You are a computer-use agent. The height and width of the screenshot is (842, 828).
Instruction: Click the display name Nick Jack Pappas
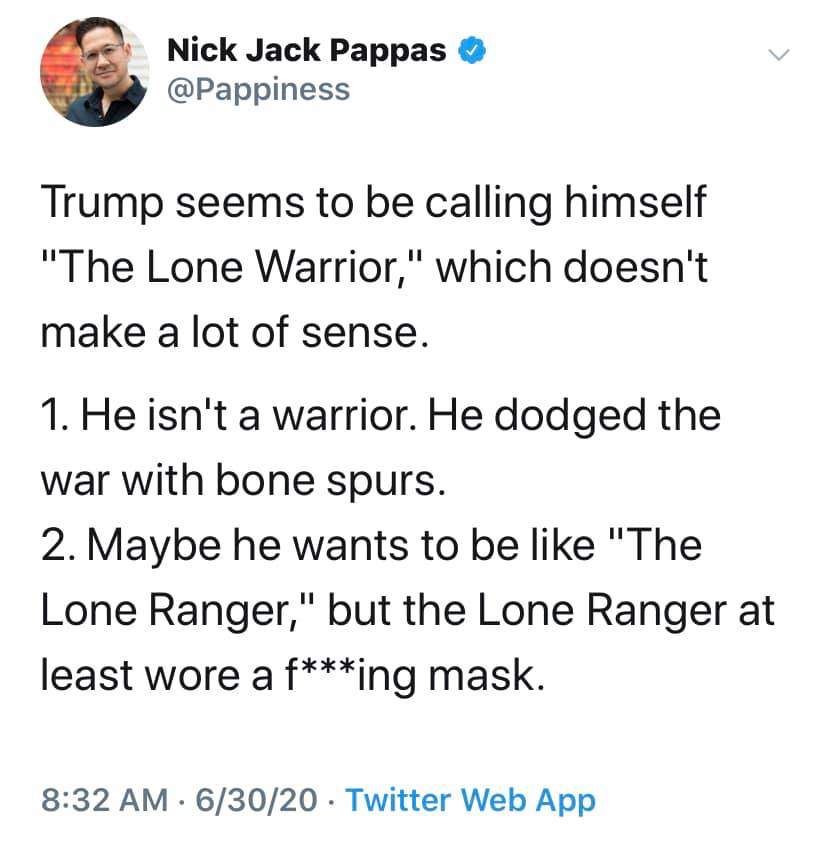(306, 50)
